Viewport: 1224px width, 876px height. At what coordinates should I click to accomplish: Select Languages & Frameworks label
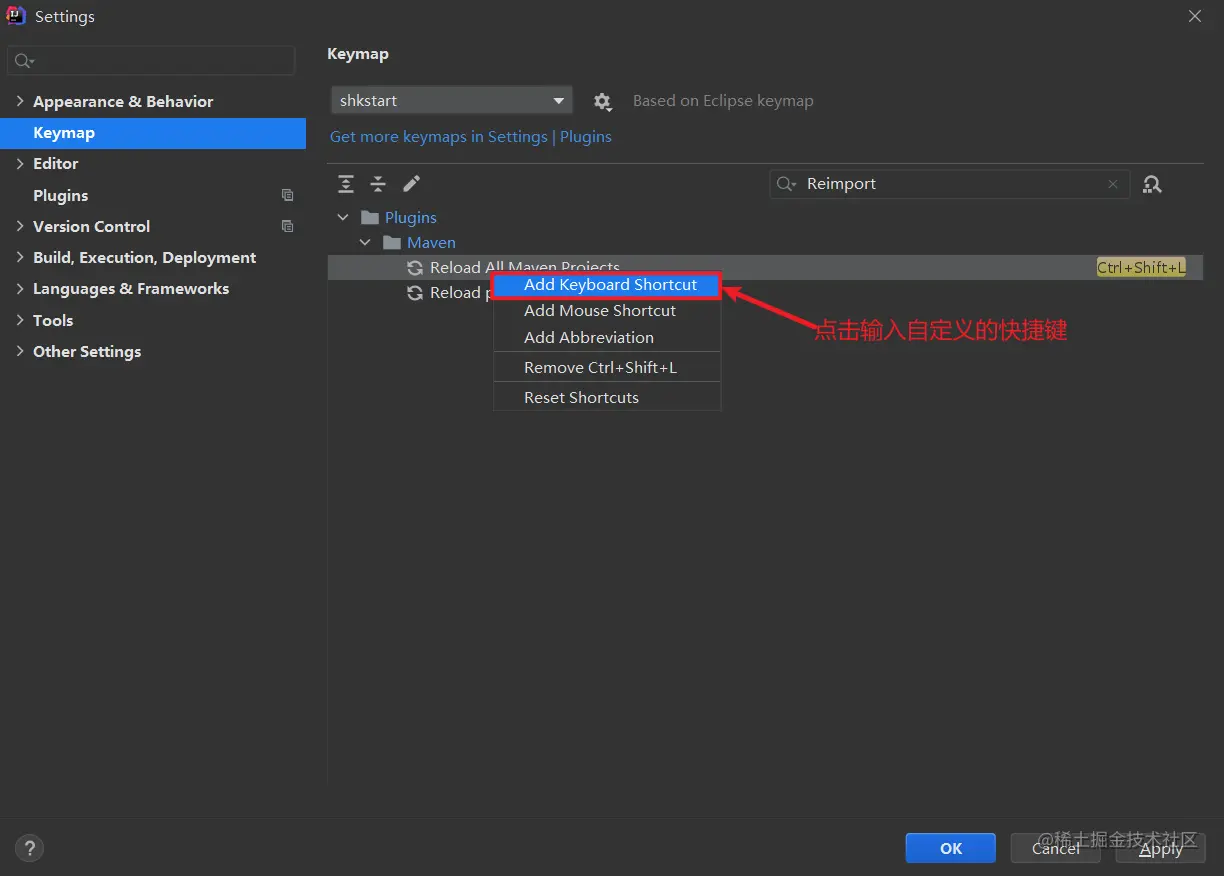point(131,288)
